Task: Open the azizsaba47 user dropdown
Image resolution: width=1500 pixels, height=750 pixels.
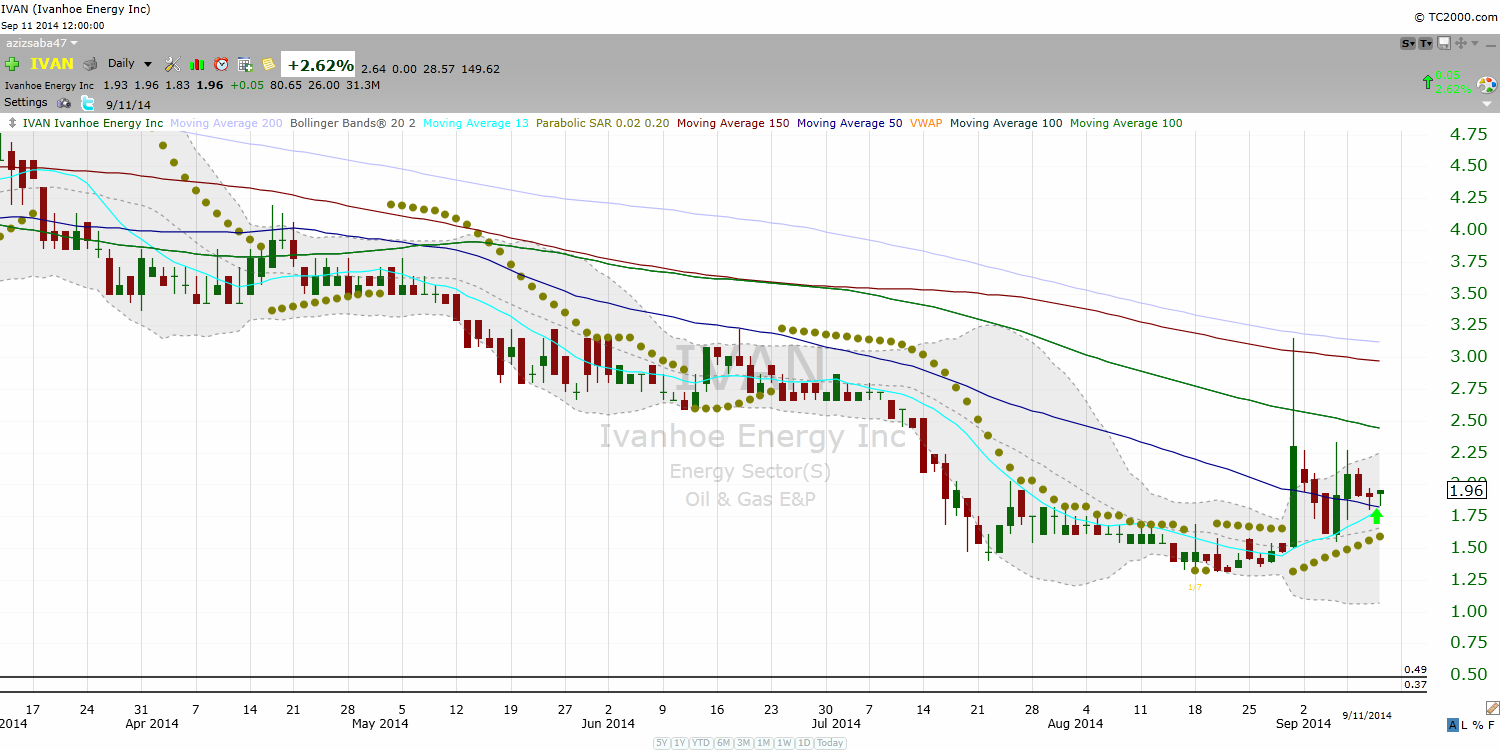Action: (x=42, y=43)
